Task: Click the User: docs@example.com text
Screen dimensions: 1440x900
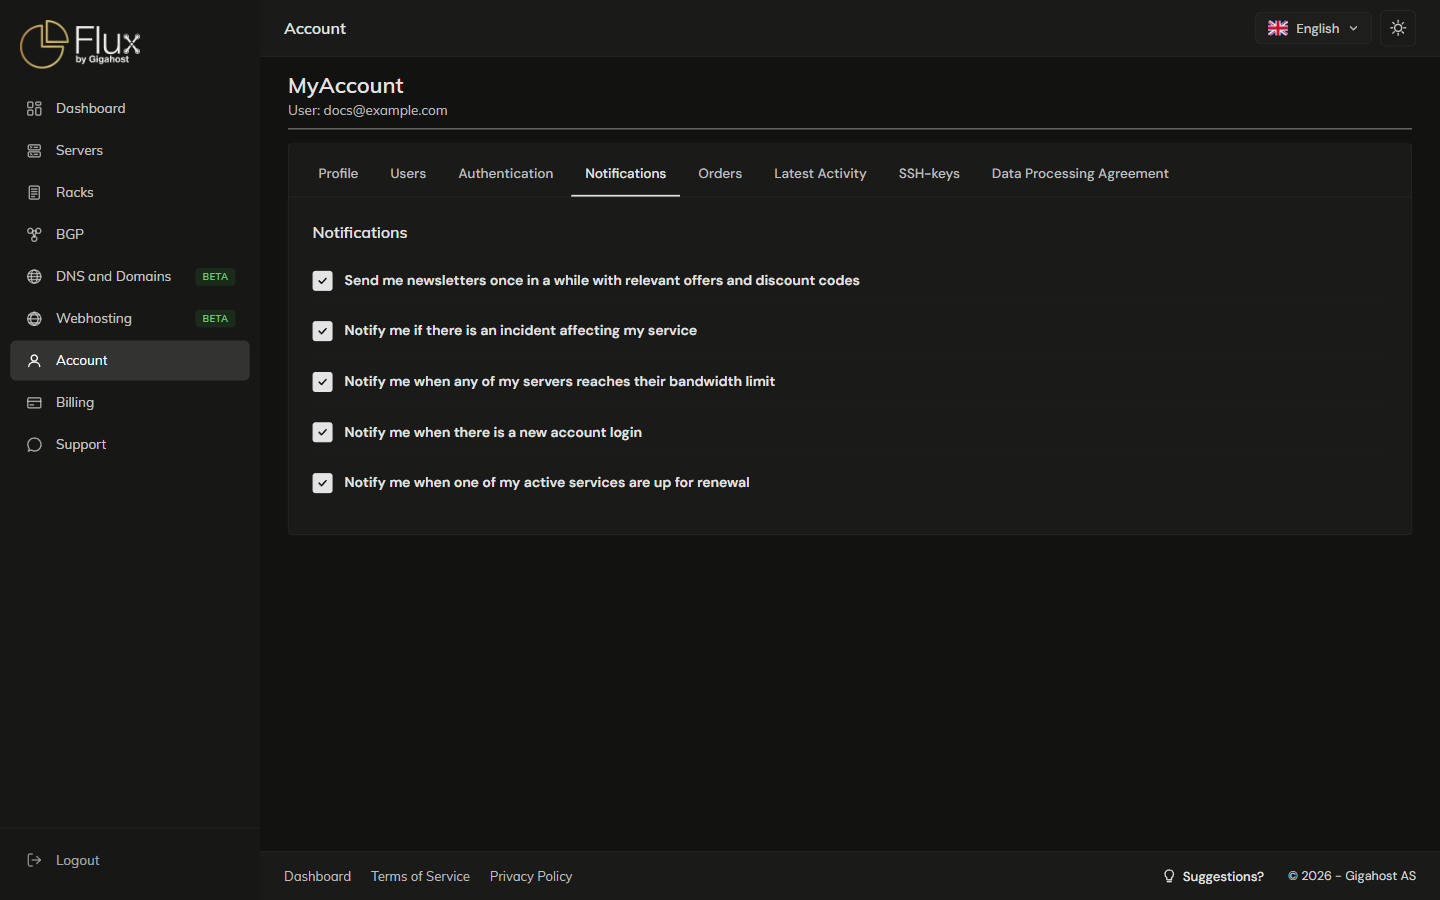Action: click(x=368, y=111)
